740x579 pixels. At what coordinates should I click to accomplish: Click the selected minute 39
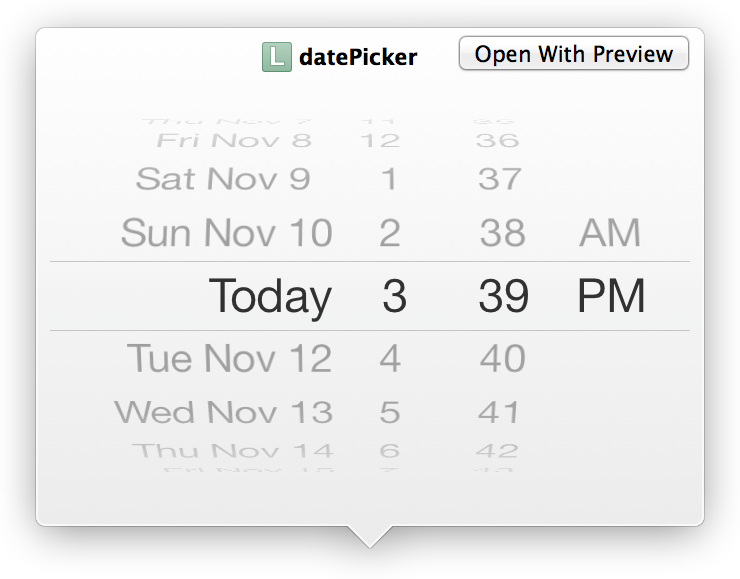coord(503,297)
